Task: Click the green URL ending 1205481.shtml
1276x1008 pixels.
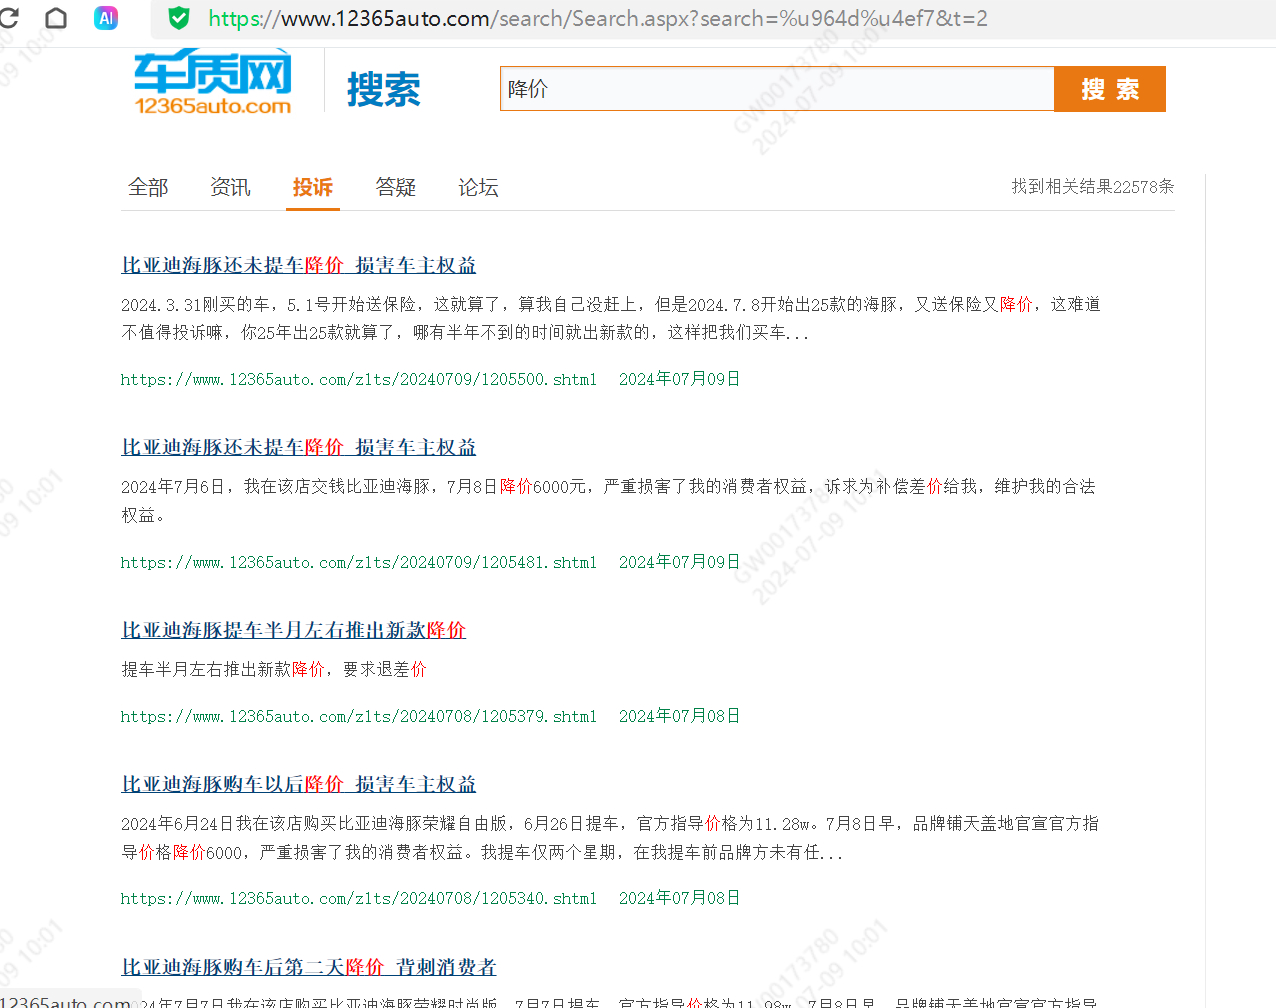Action: point(359,562)
